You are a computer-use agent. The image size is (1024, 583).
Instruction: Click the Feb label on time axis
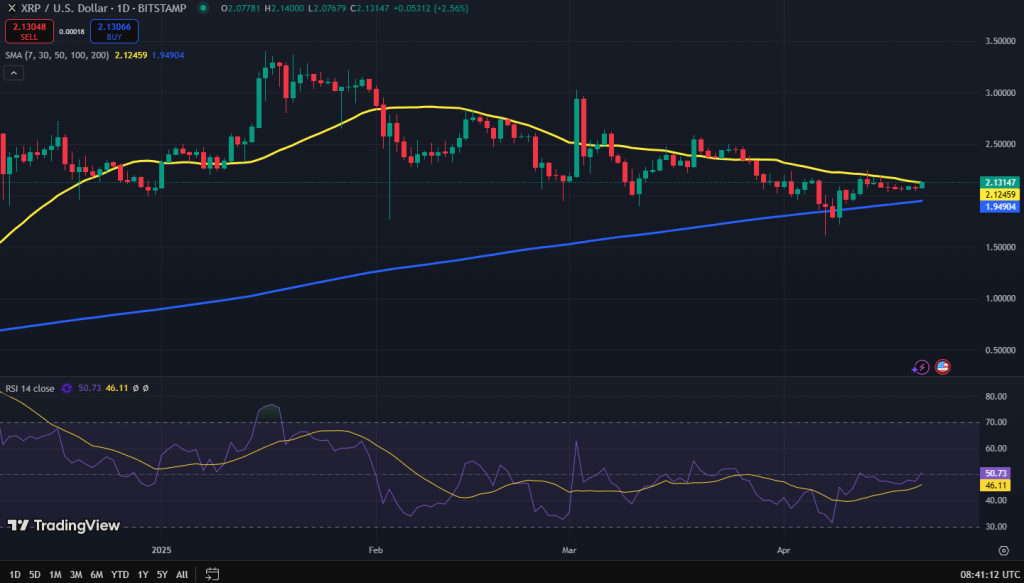375,550
